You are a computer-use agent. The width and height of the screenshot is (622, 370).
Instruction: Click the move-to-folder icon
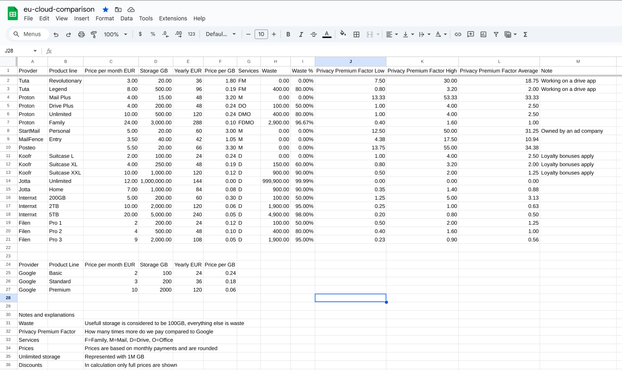click(118, 10)
